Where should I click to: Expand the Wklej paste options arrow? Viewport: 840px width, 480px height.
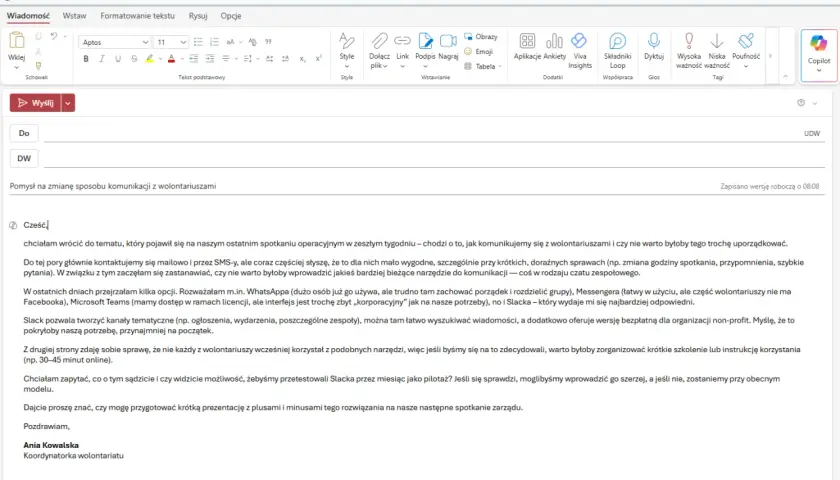point(17,68)
